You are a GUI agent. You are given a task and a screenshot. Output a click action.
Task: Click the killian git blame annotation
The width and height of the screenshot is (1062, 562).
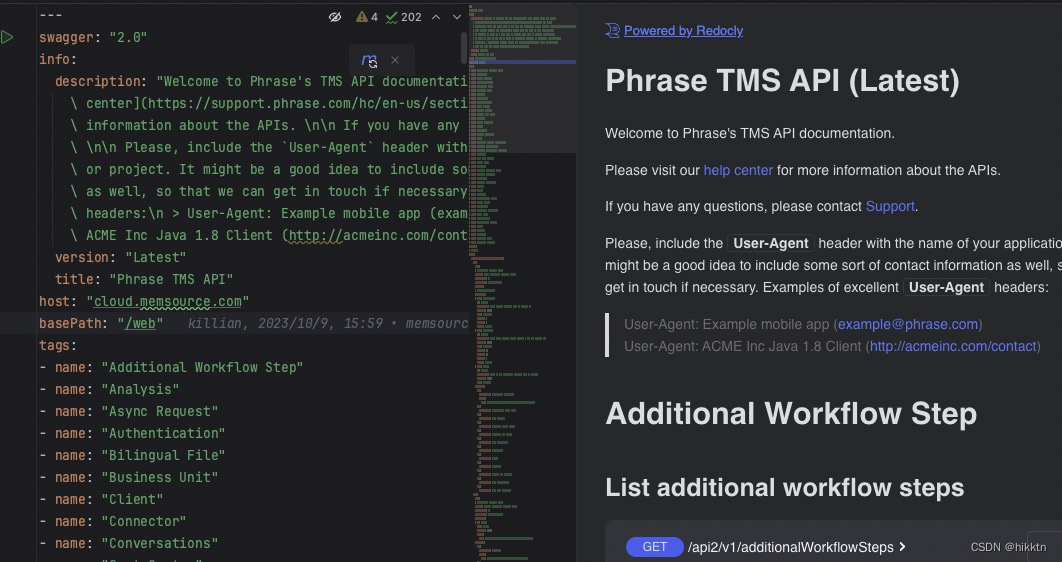pos(327,324)
